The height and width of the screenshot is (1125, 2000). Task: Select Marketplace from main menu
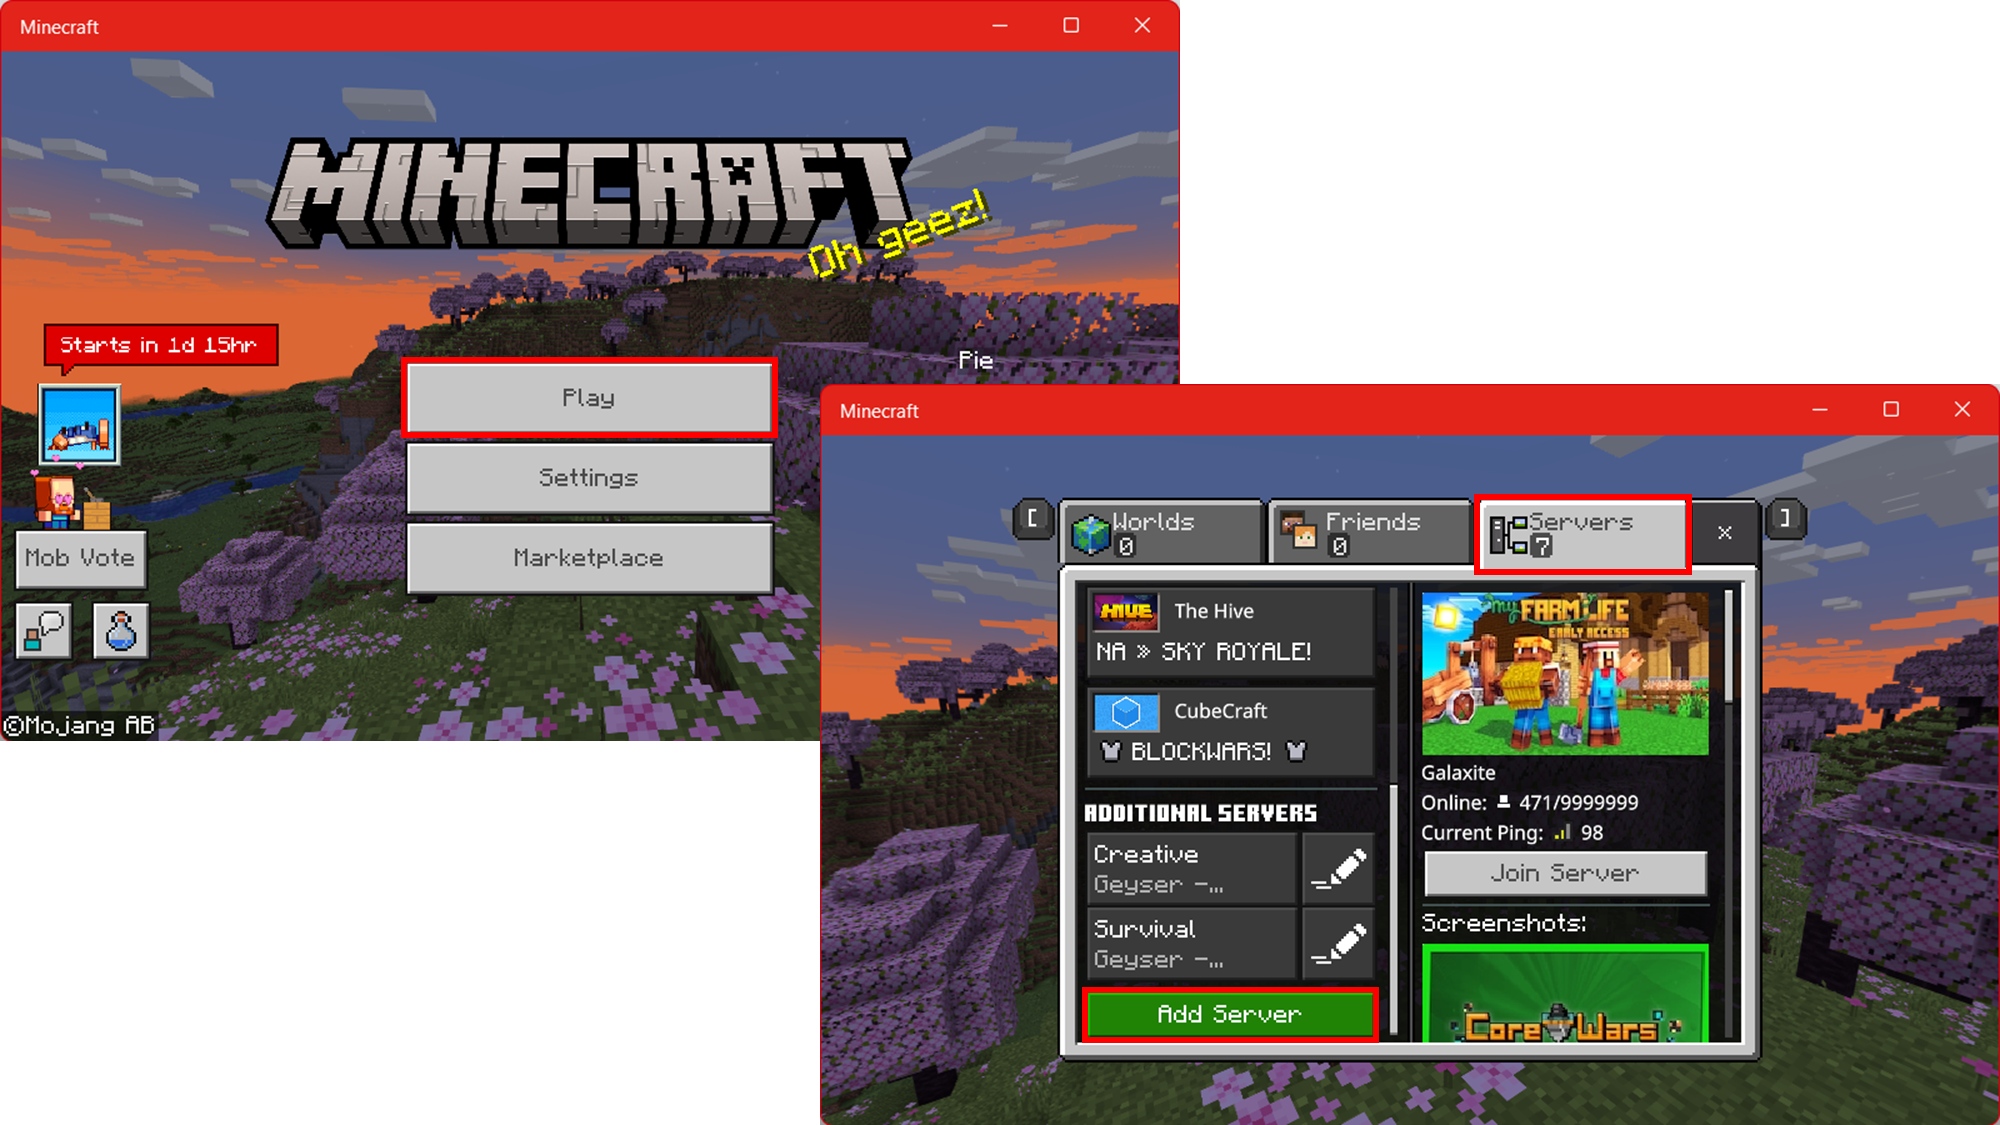(589, 556)
